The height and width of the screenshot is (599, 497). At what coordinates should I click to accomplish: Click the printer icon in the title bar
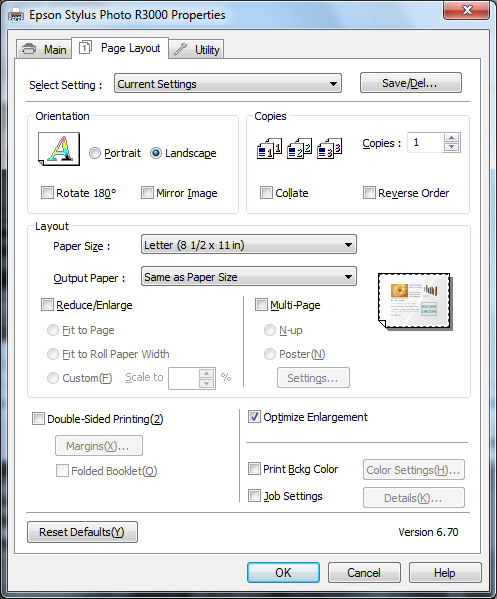point(16,16)
